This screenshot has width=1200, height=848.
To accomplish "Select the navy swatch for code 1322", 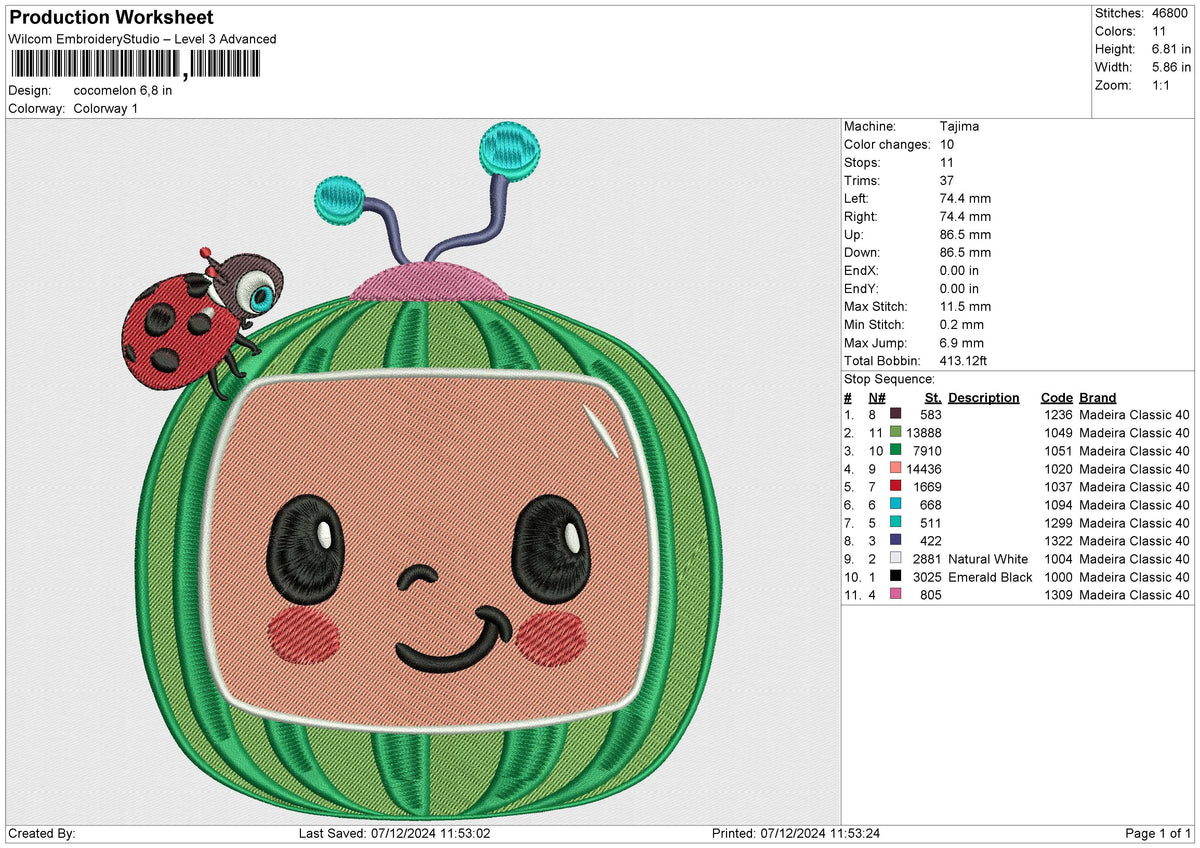I will (896, 539).
